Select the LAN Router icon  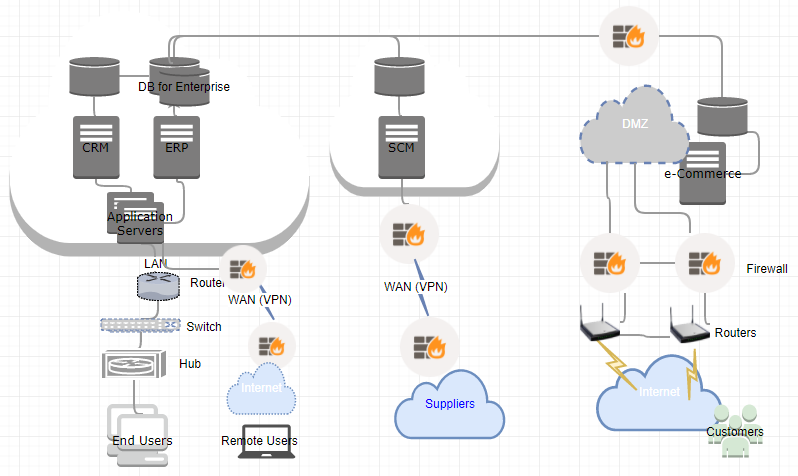click(x=158, y=286)
